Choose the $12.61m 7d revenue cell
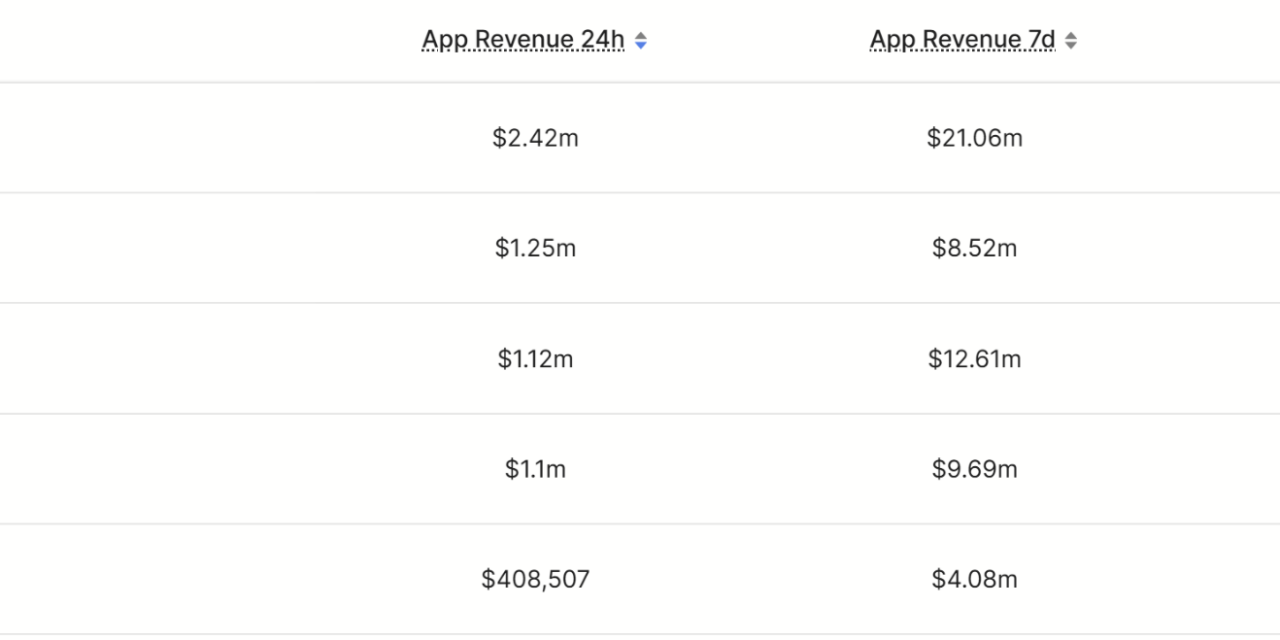Screen dimensions: 1280x640 pyautogui.click(x=975, y=359)
